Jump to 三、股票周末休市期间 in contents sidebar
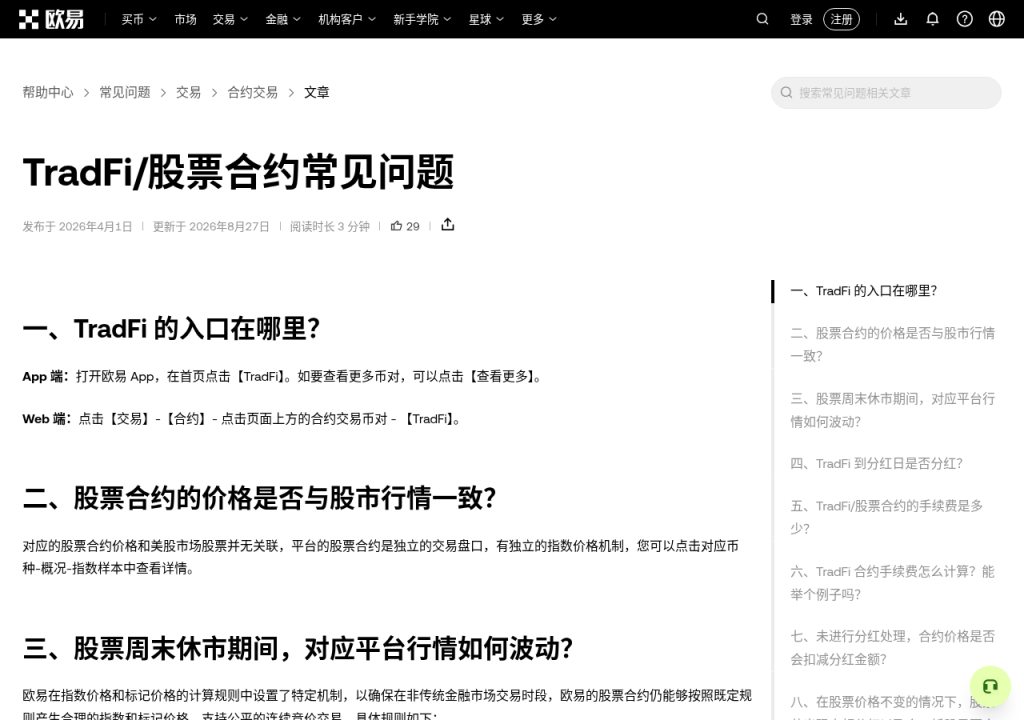This screenshot has width=1024, height=720. point(893,410)
